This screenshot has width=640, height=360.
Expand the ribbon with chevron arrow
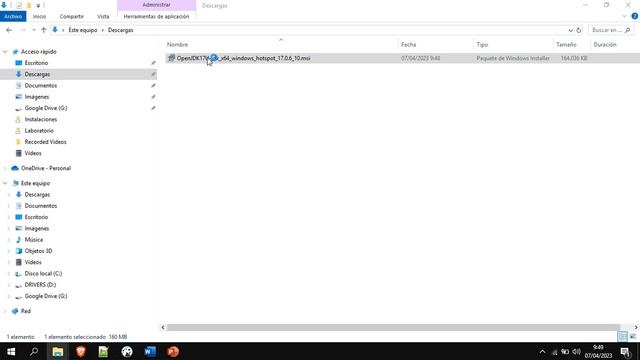coord(624,16)
